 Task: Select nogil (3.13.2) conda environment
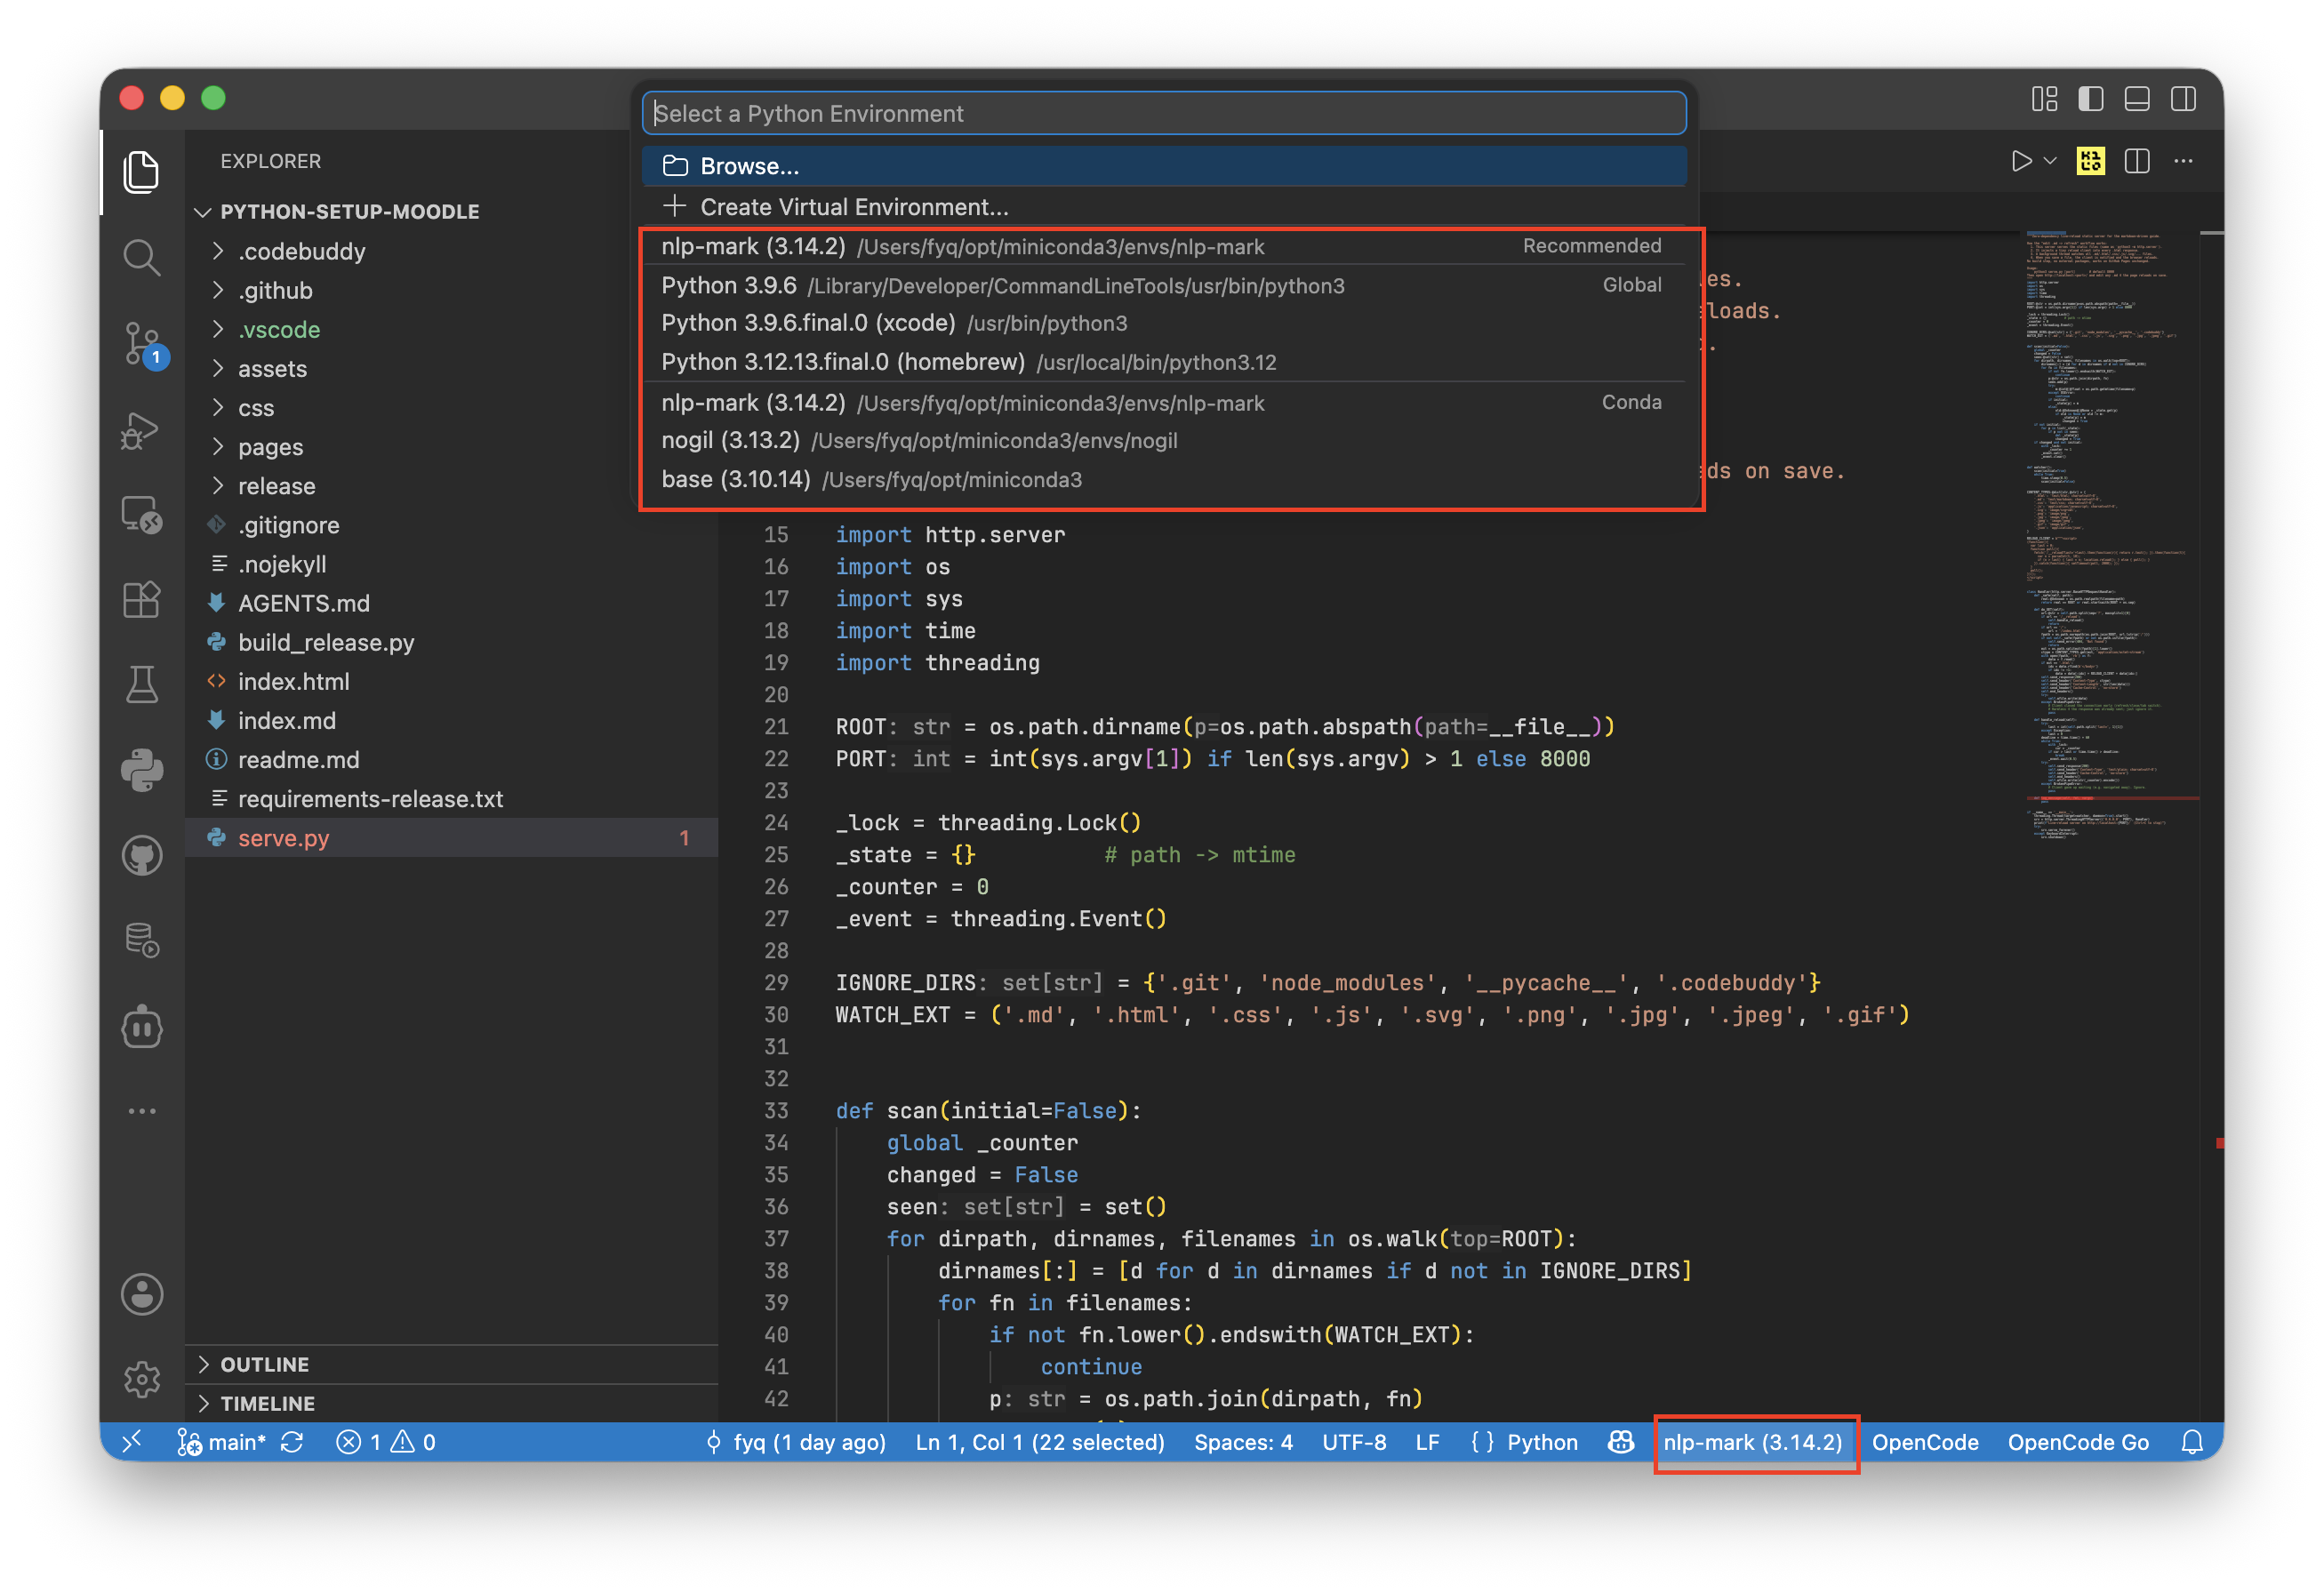point(1164,440)
